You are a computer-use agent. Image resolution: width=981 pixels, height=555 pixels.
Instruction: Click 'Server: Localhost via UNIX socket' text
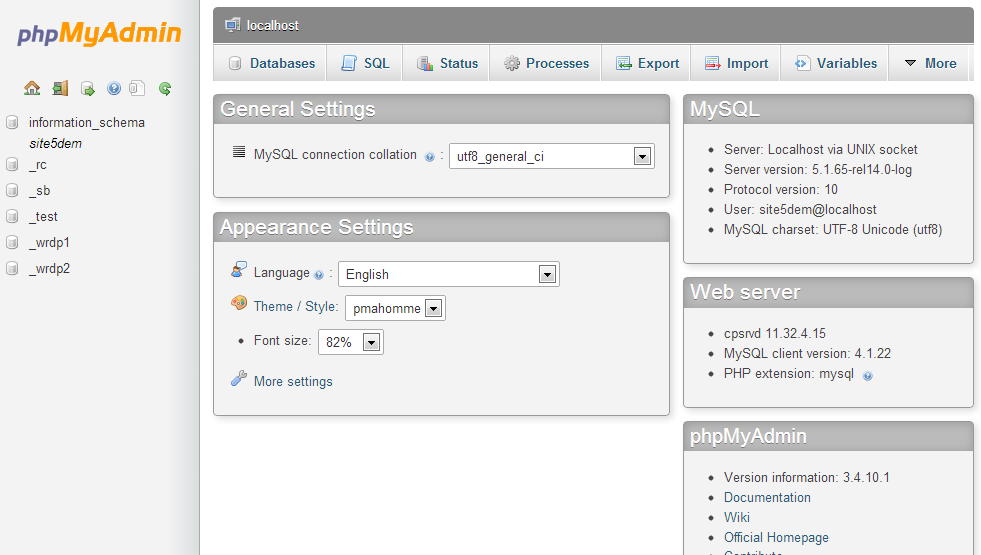[x=820, y=150]
